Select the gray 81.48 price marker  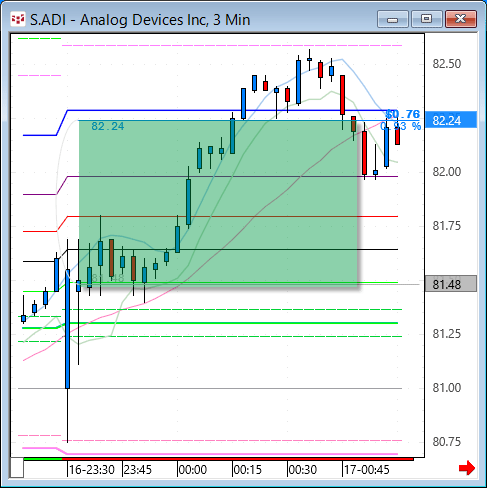pyautogui.click(x=451, y=284)
